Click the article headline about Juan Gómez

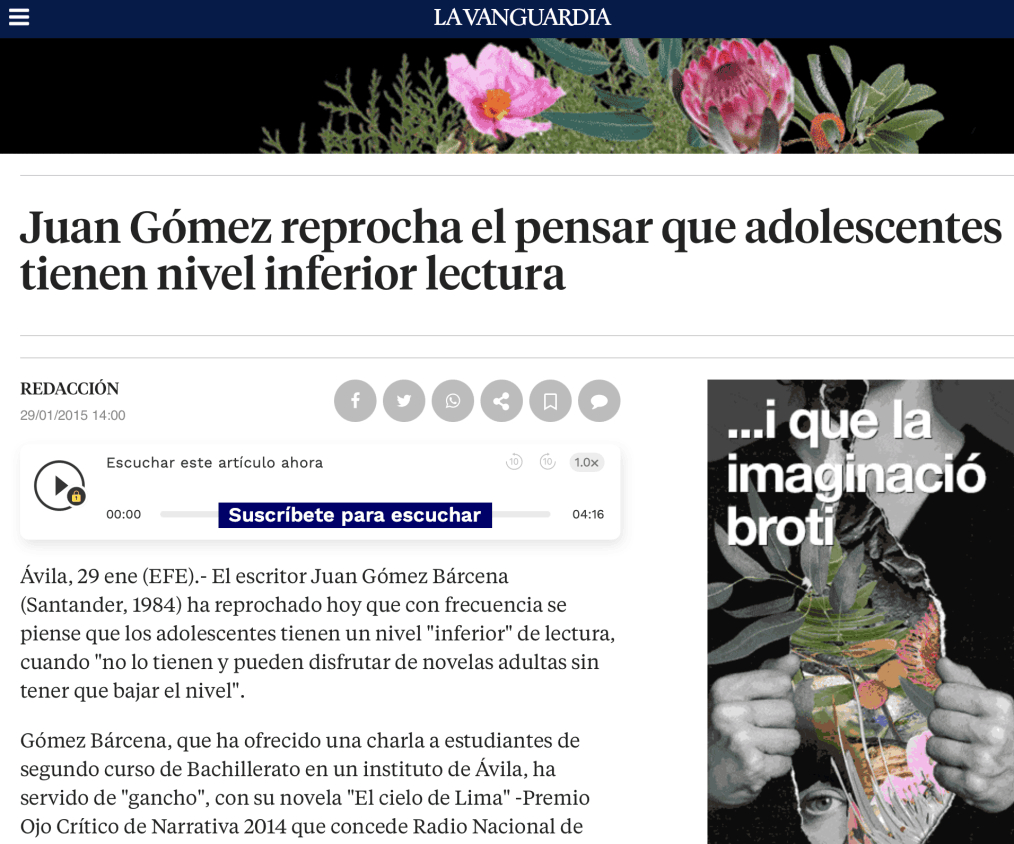point(511,250)
